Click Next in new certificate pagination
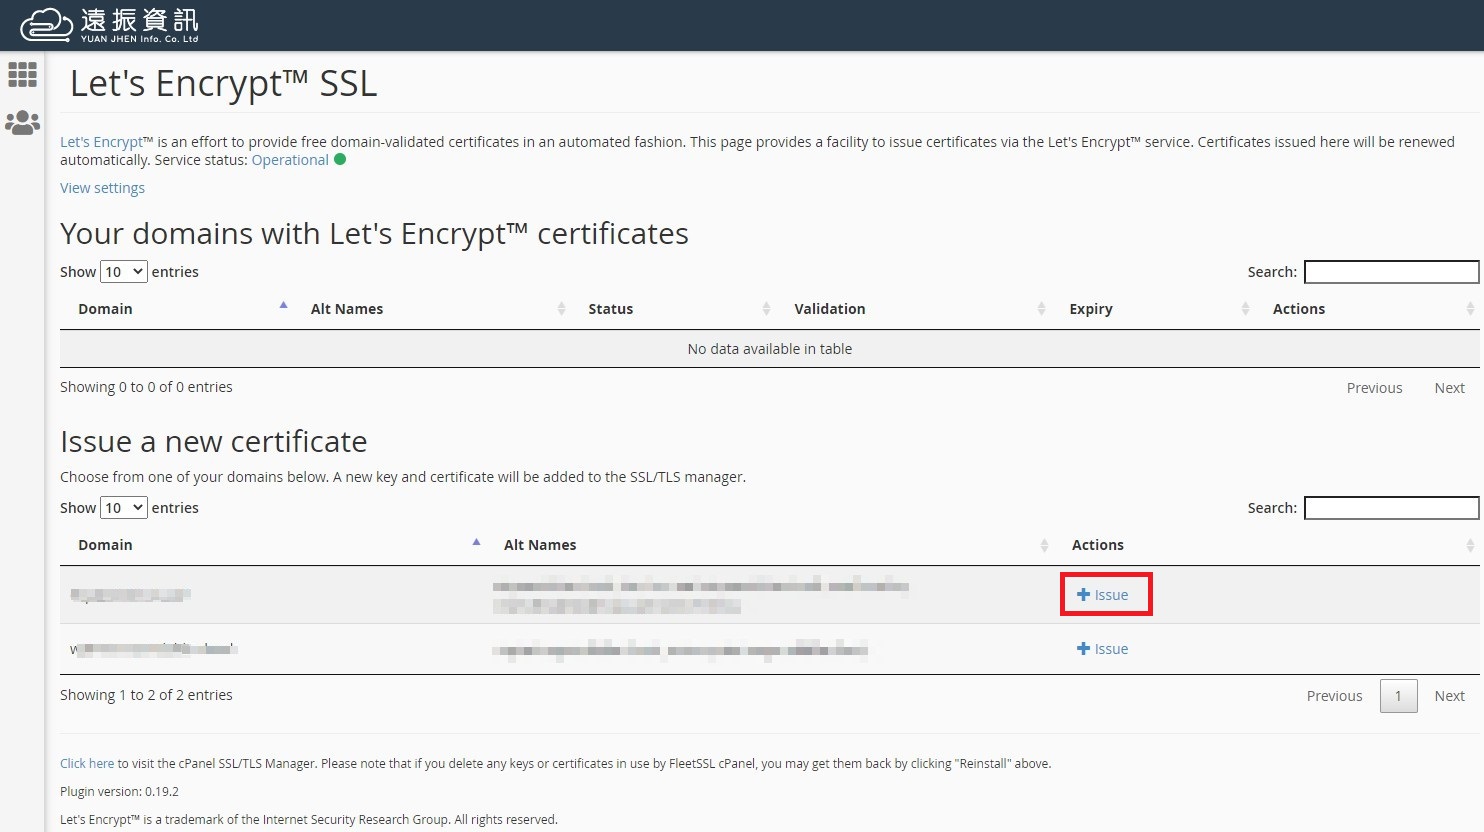This screenshot has width=1484, height=832. tap(1449, 696)
